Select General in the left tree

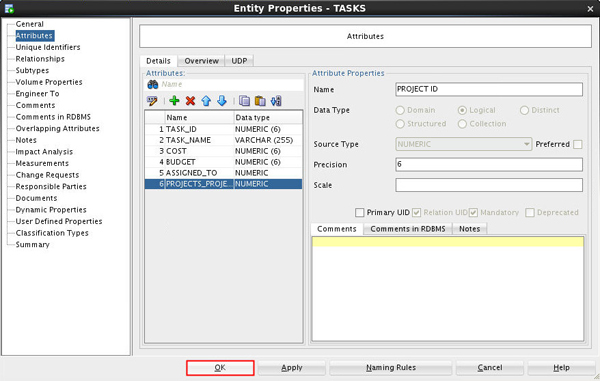point(29,24)
